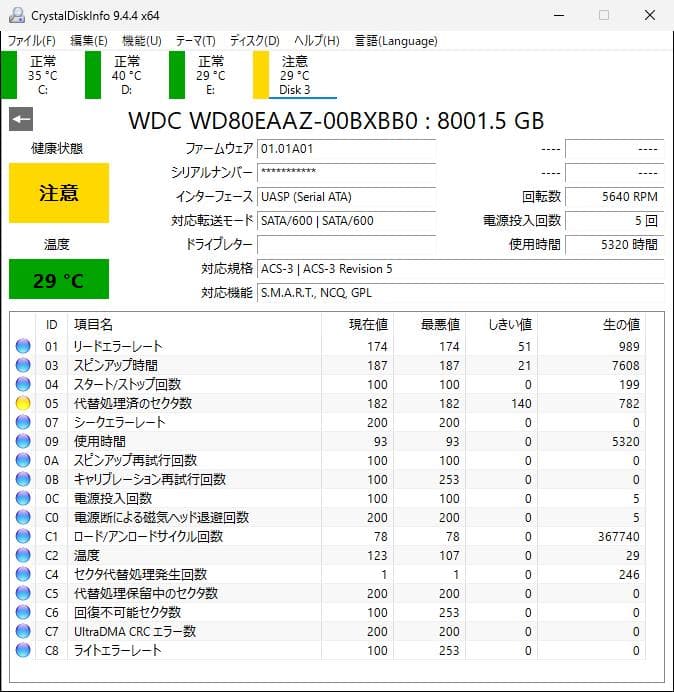Image resolution: width=674 pixels, height=692 pixels.
Task: Click the power-on hours field 5320 時間
Action: (614, 244)
